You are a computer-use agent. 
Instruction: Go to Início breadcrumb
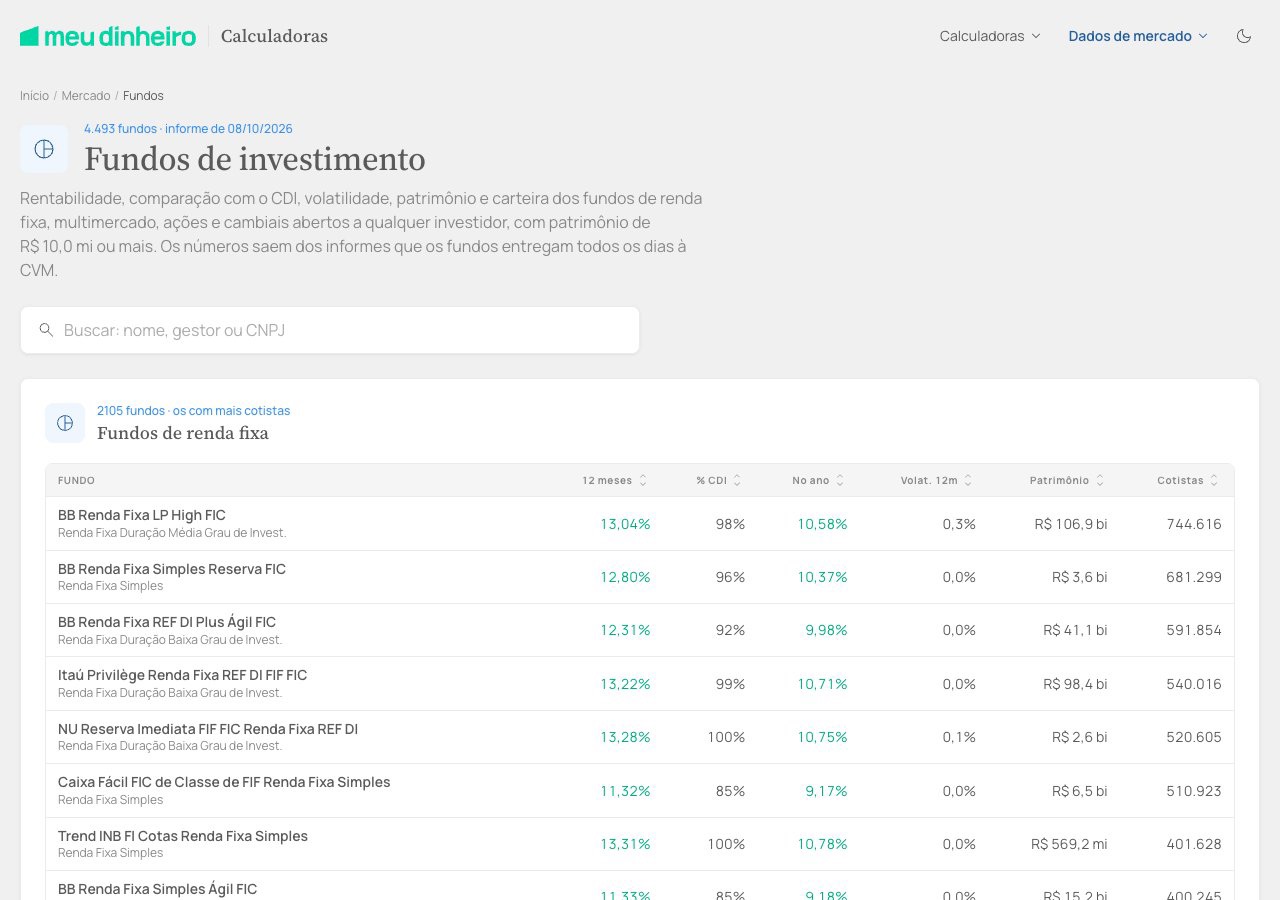coord(34,96)
